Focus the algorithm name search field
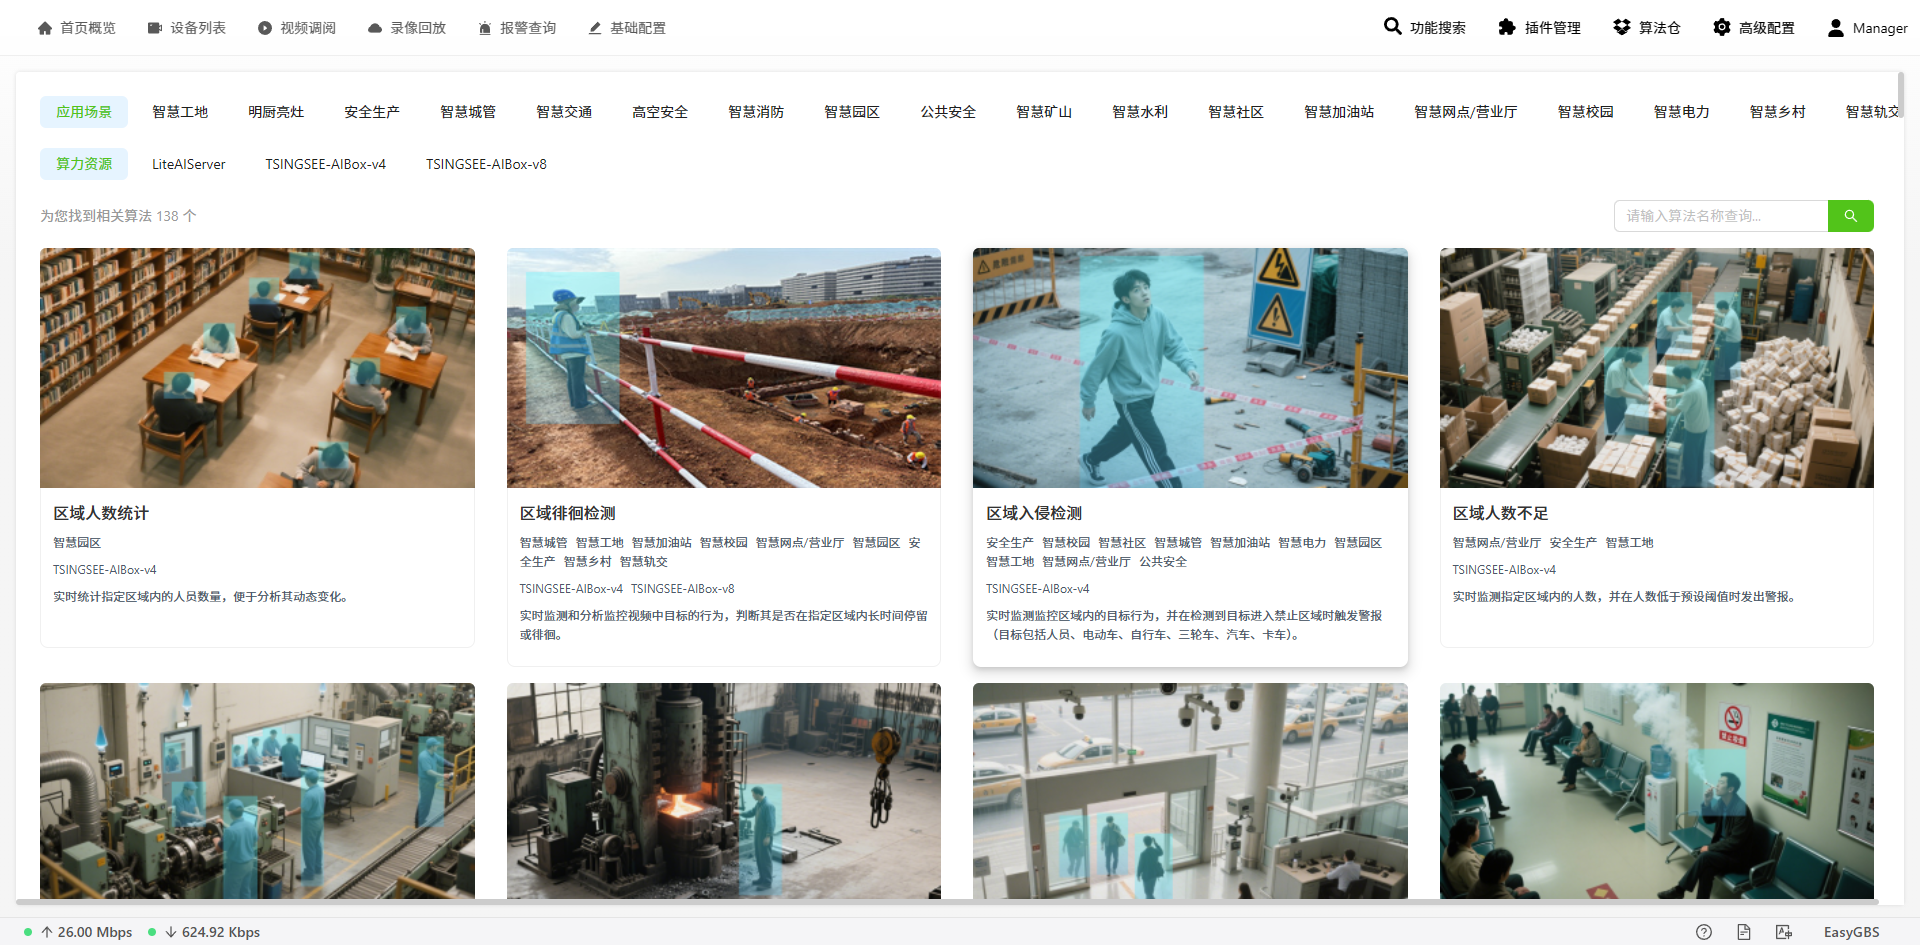The width and height of the screenshot is (1920, 945). click(x=1721, y=216)
